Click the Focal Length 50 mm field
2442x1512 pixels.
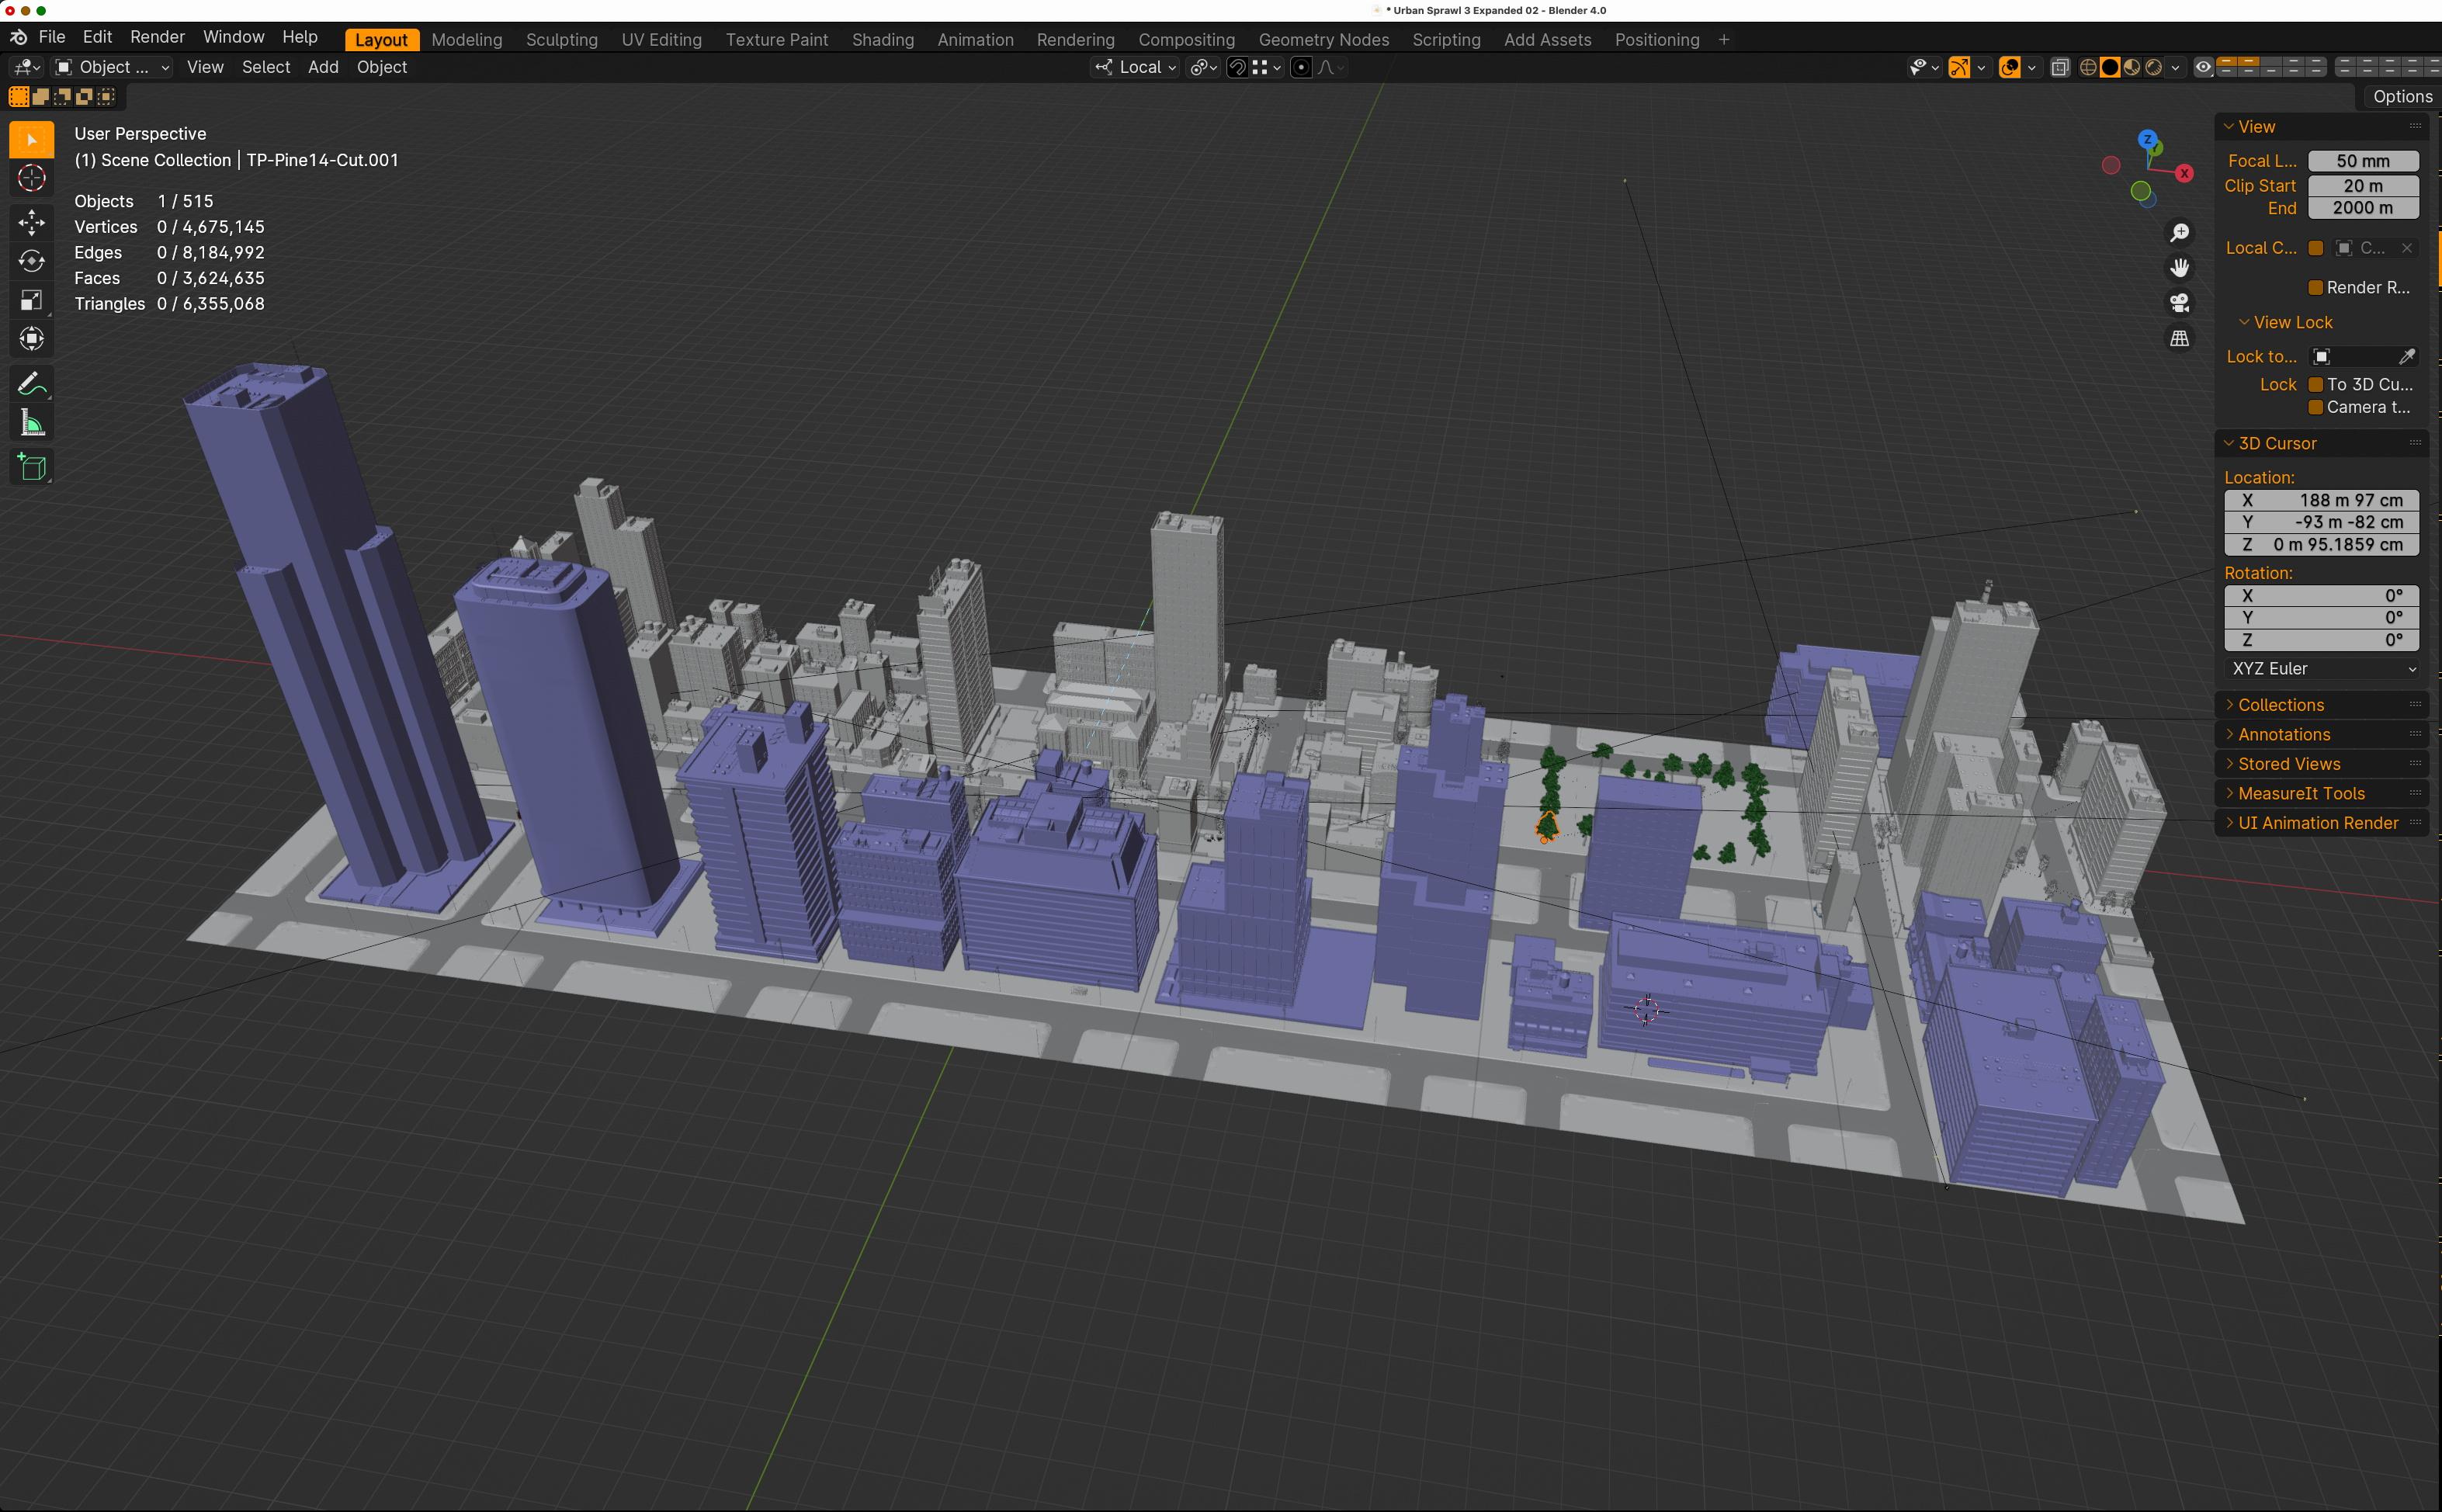[2362, 161]
